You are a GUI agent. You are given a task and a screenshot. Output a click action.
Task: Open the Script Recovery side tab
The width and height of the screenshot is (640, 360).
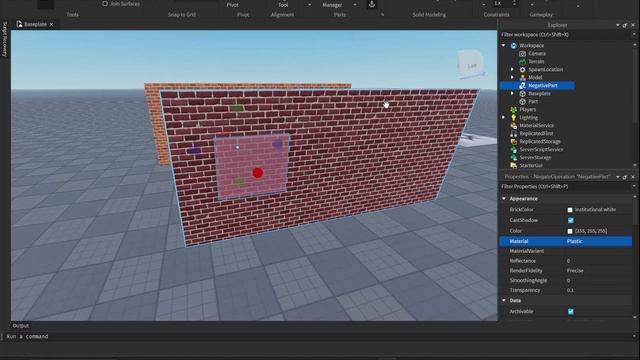5,39
